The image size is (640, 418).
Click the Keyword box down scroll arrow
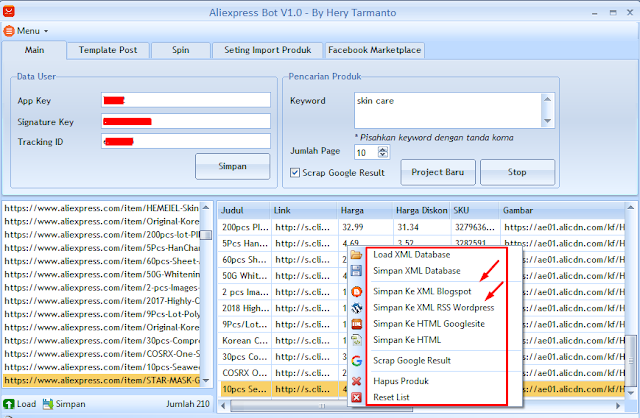click(x=548, y=121)
